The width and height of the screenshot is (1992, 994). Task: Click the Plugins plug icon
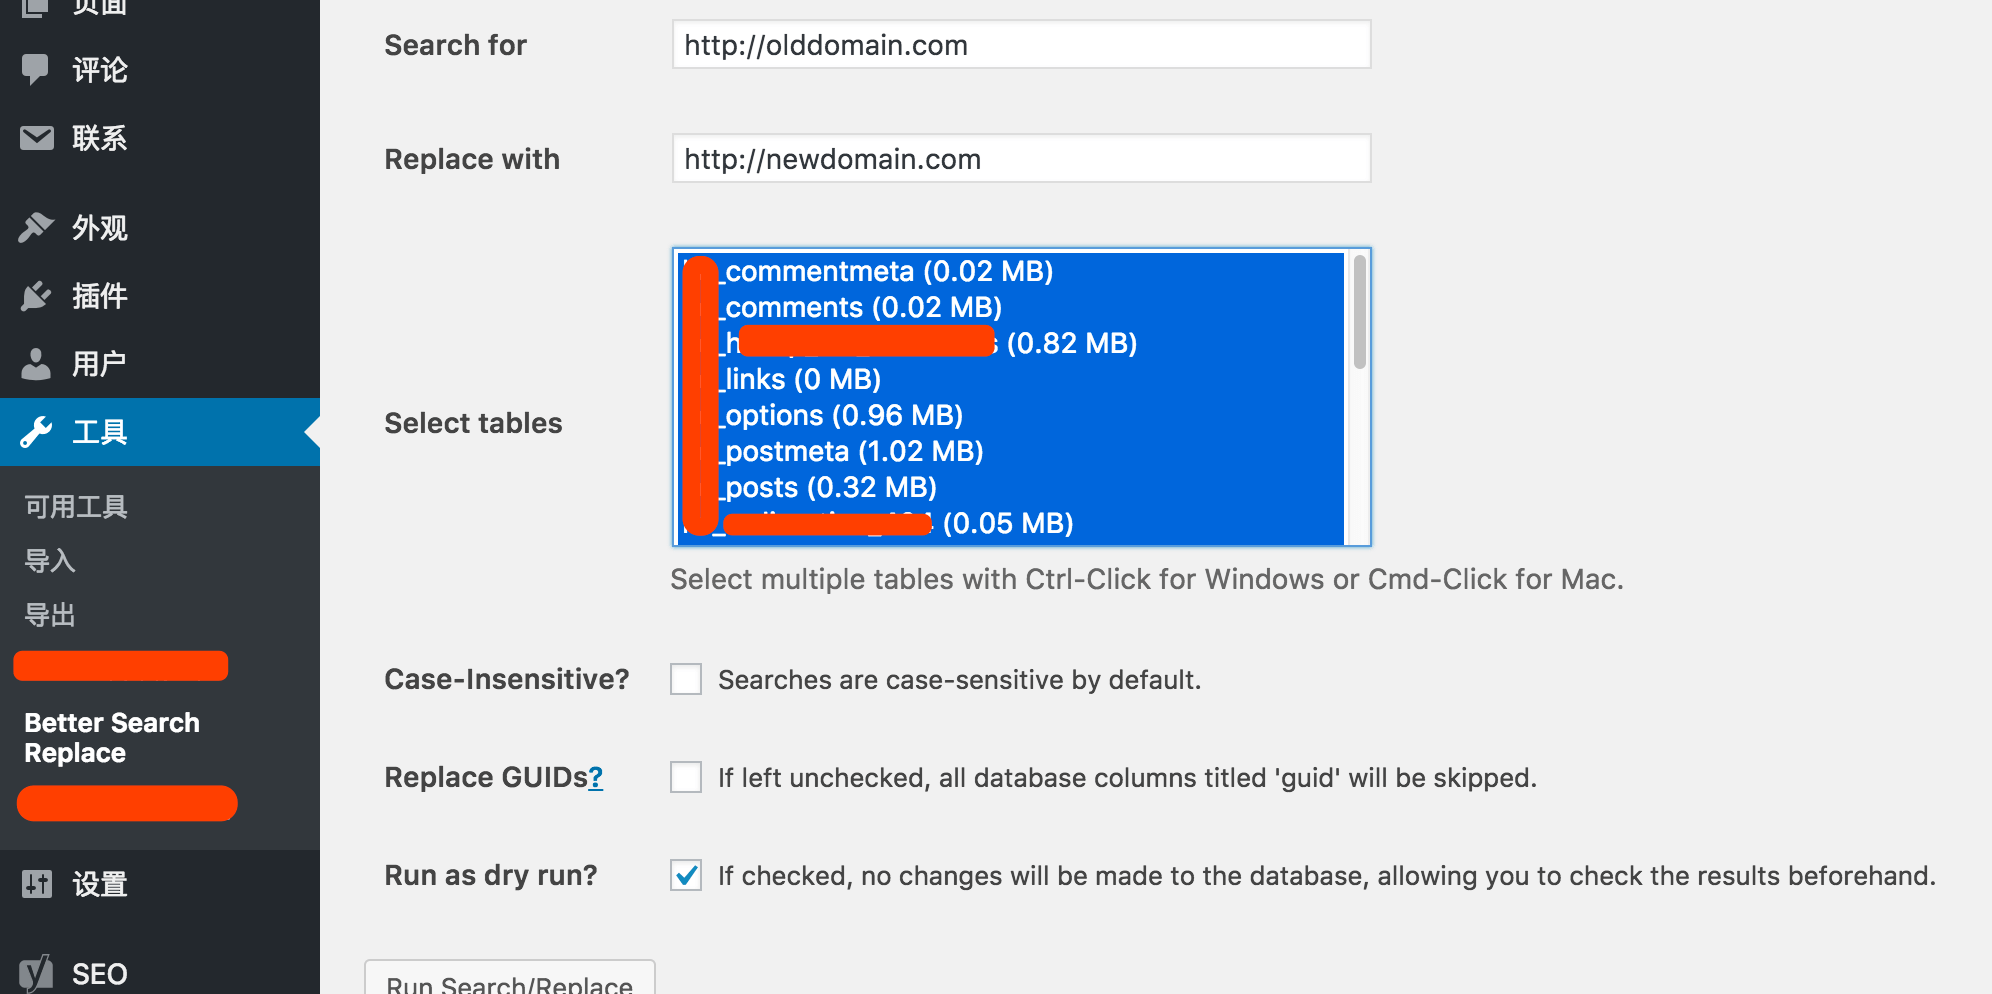point(36,296)
